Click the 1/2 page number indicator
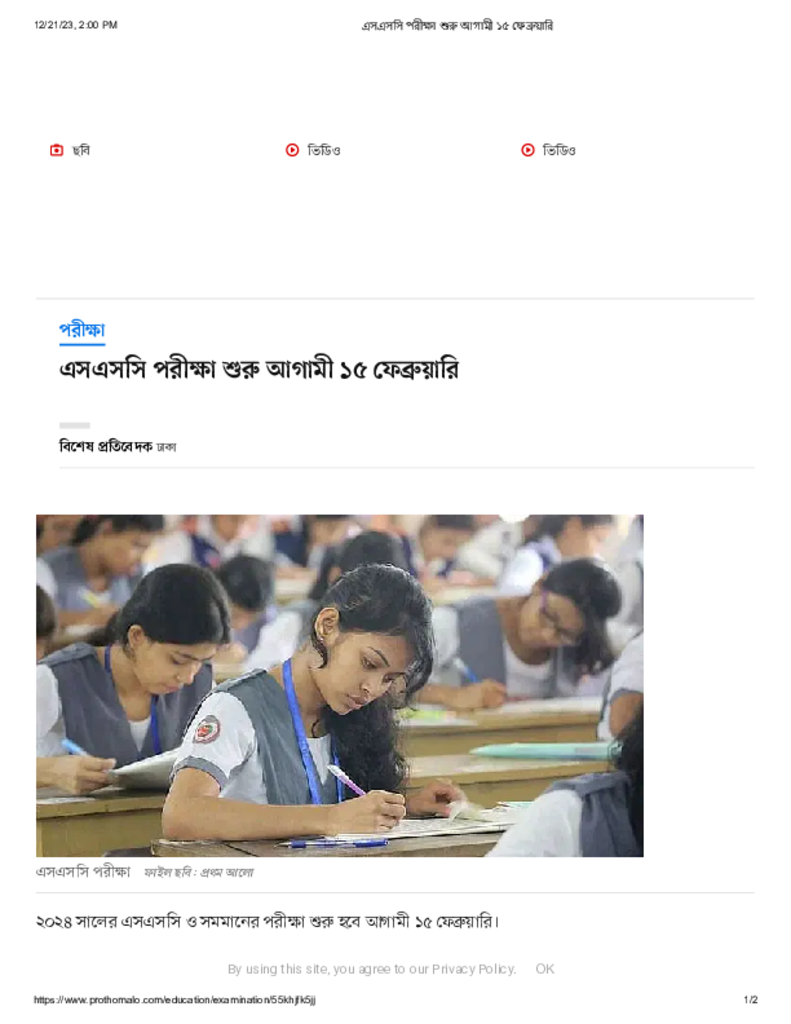This screenshot has height=1024, width=791. pos(751,1000)
